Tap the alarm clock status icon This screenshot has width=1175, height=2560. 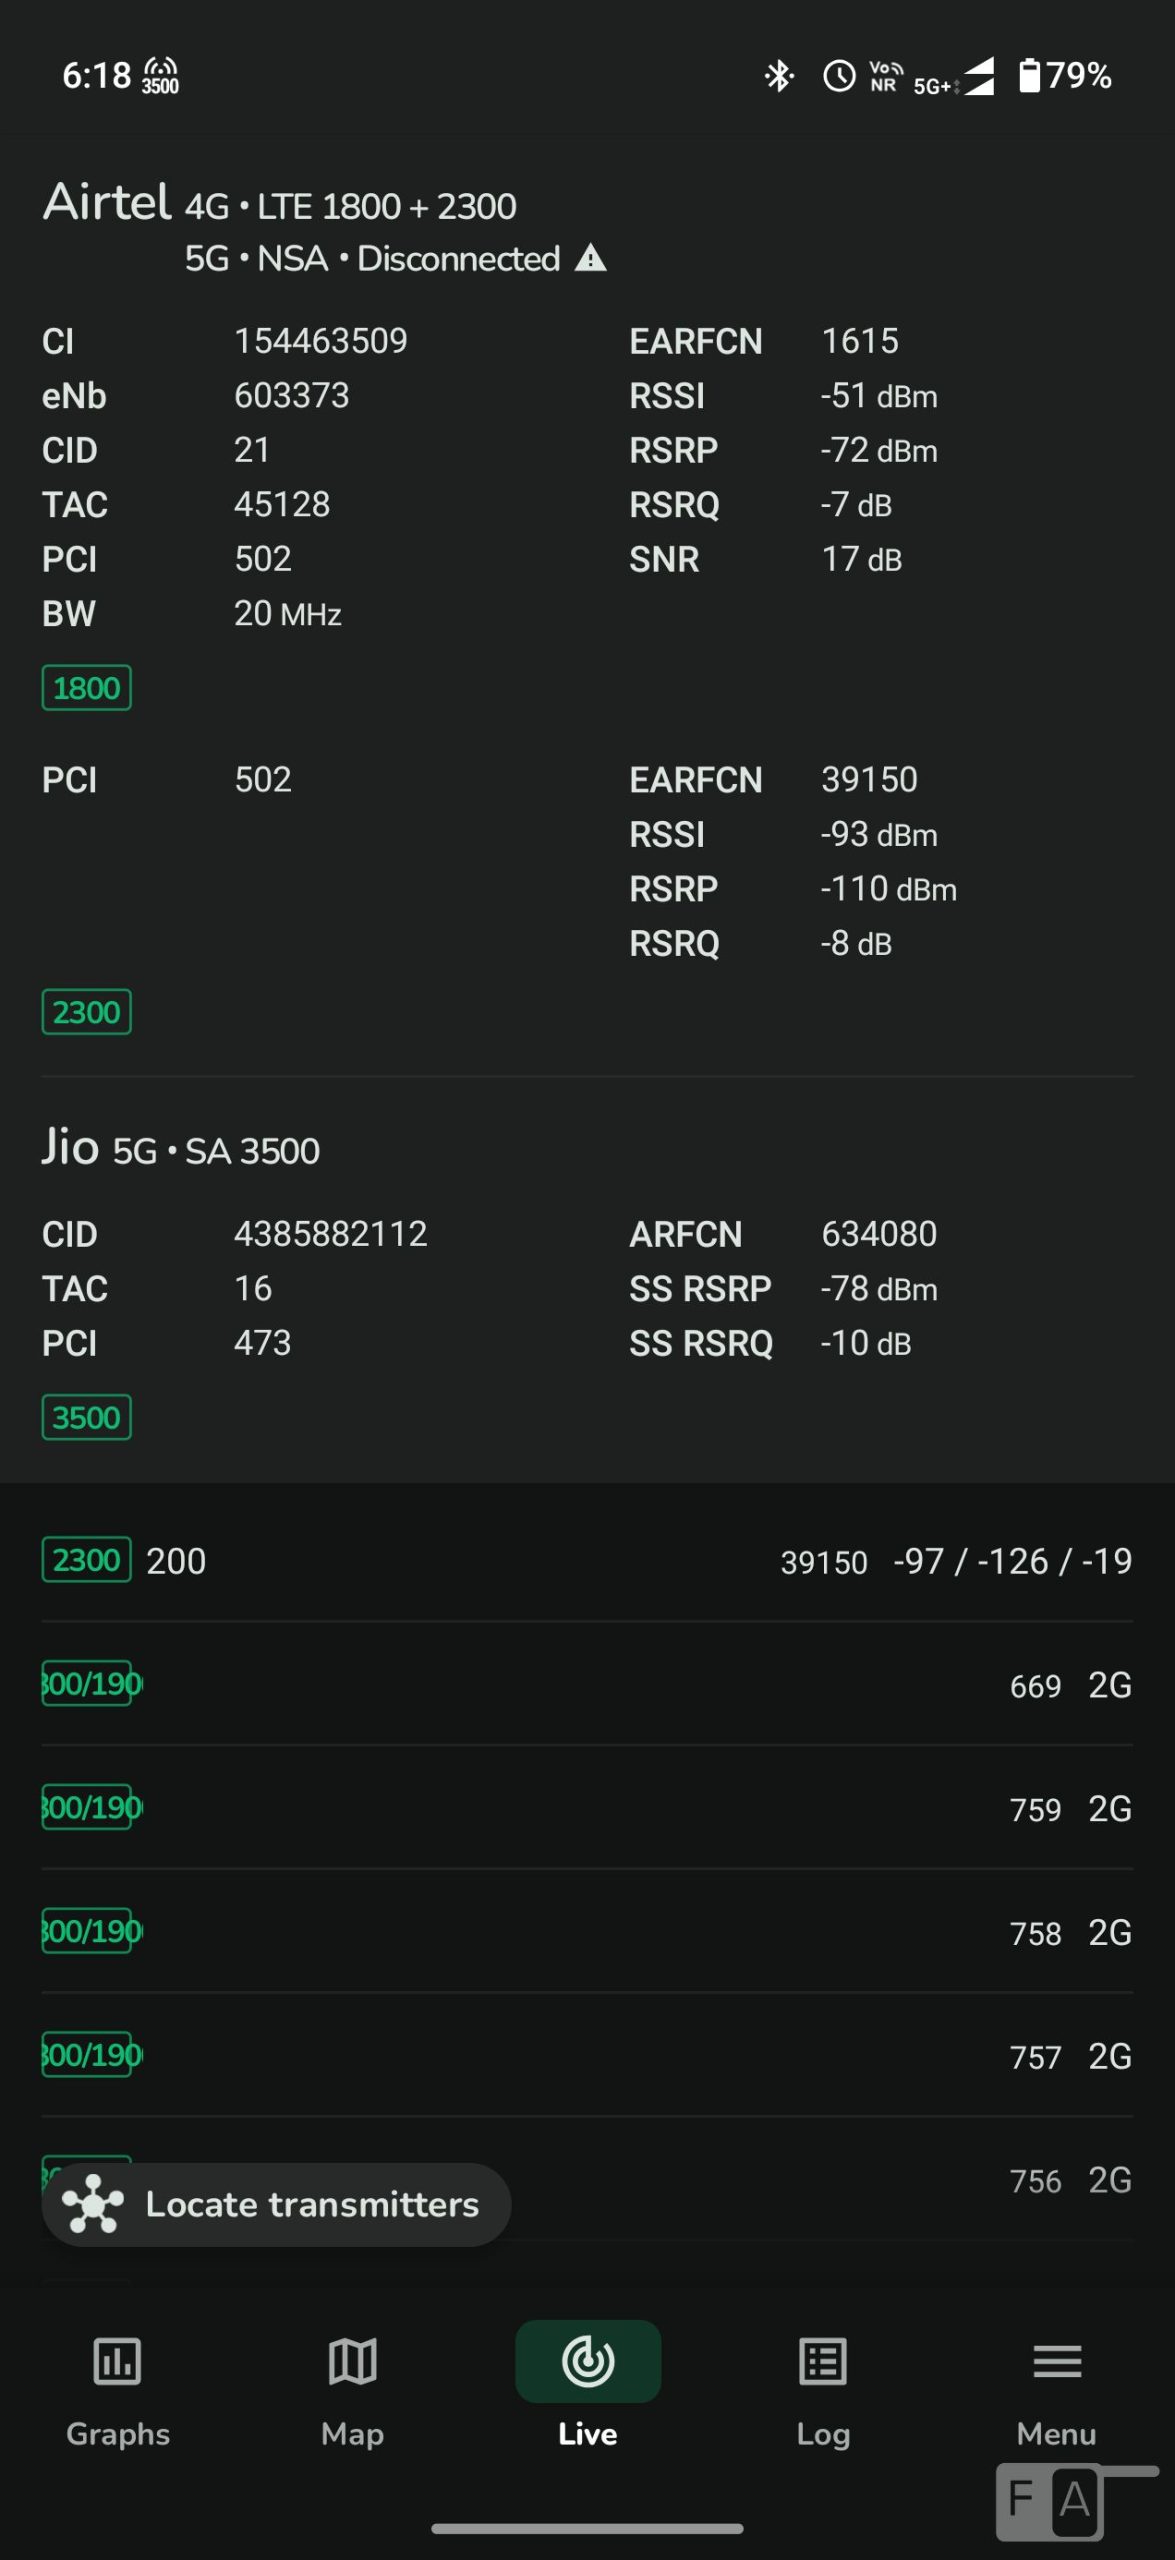839,76
